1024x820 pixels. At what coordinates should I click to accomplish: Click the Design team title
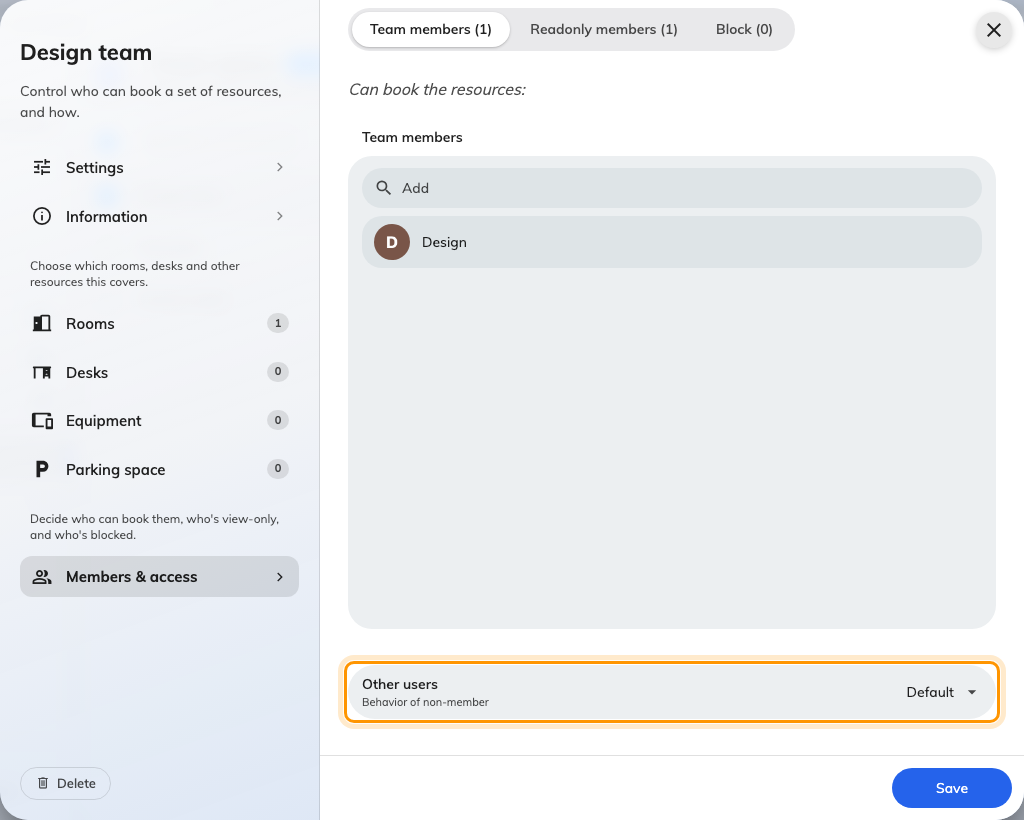coord(86,52)
